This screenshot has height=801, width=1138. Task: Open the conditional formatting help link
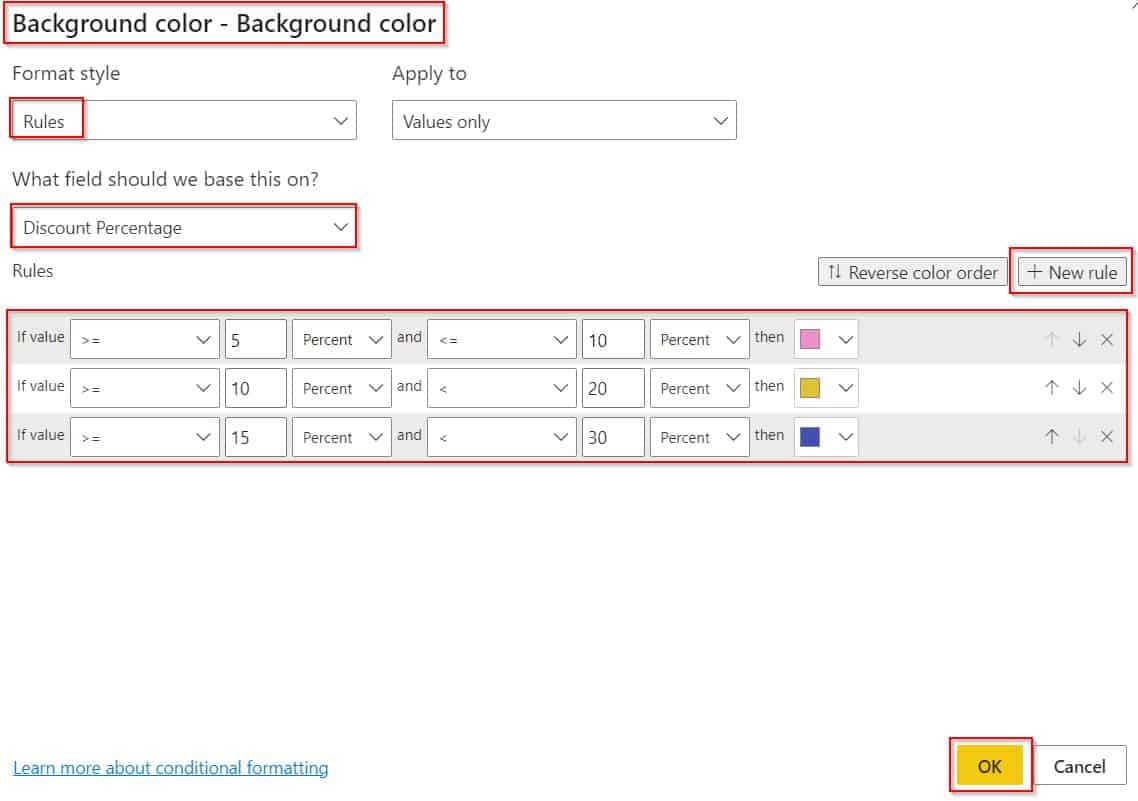click(170, 768)
